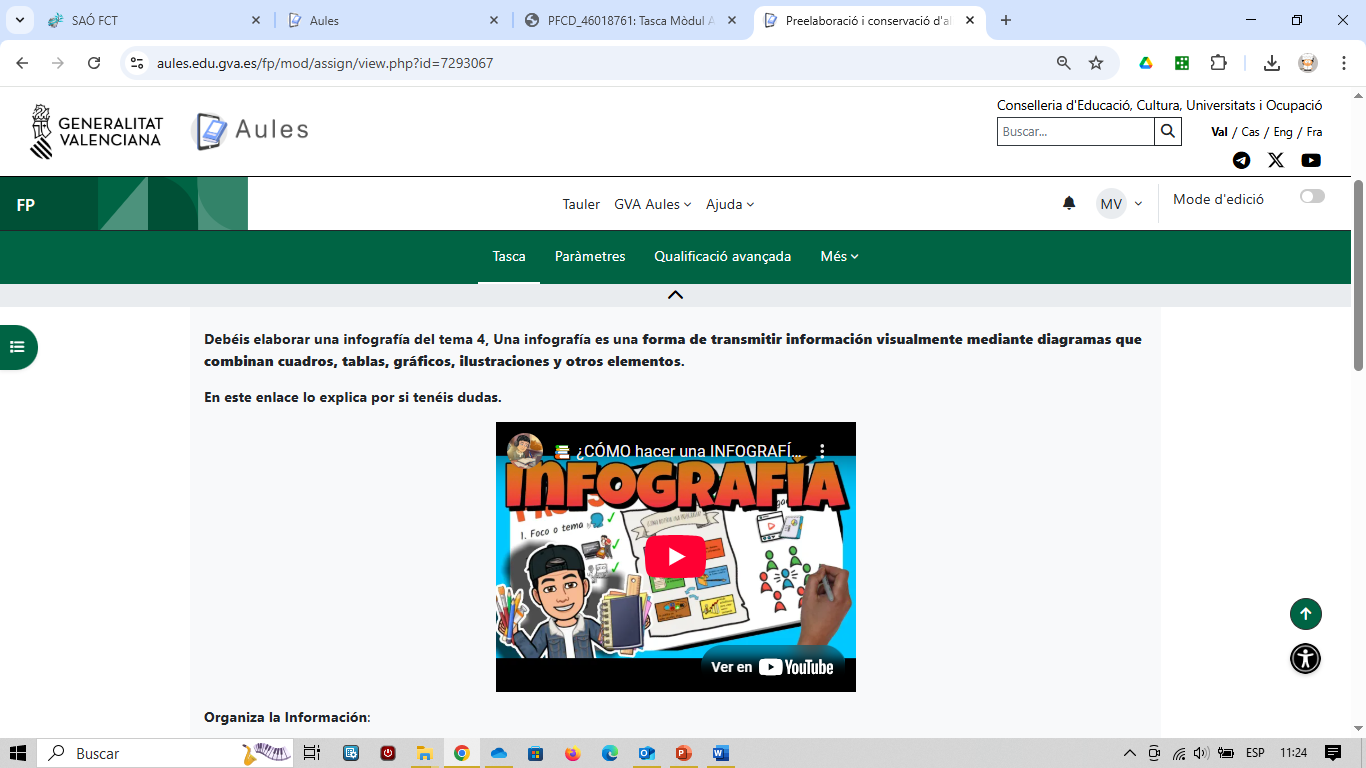Switch language to Cas
This screenshot has height=768, width=1366.
pos(1250,132)
